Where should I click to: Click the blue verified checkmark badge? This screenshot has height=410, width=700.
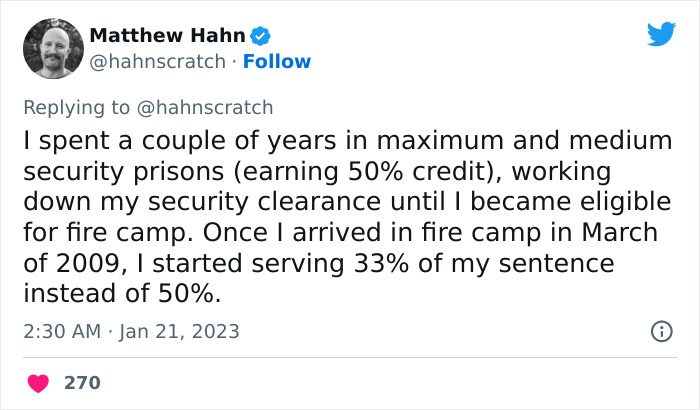click(260, 36)
